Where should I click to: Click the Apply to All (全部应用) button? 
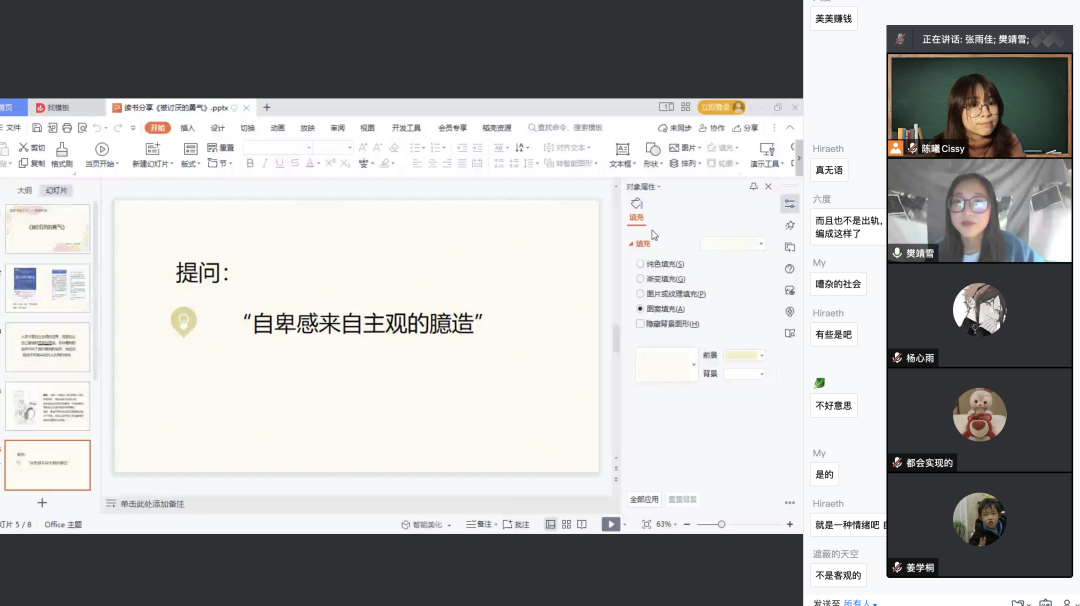[644, 499]
